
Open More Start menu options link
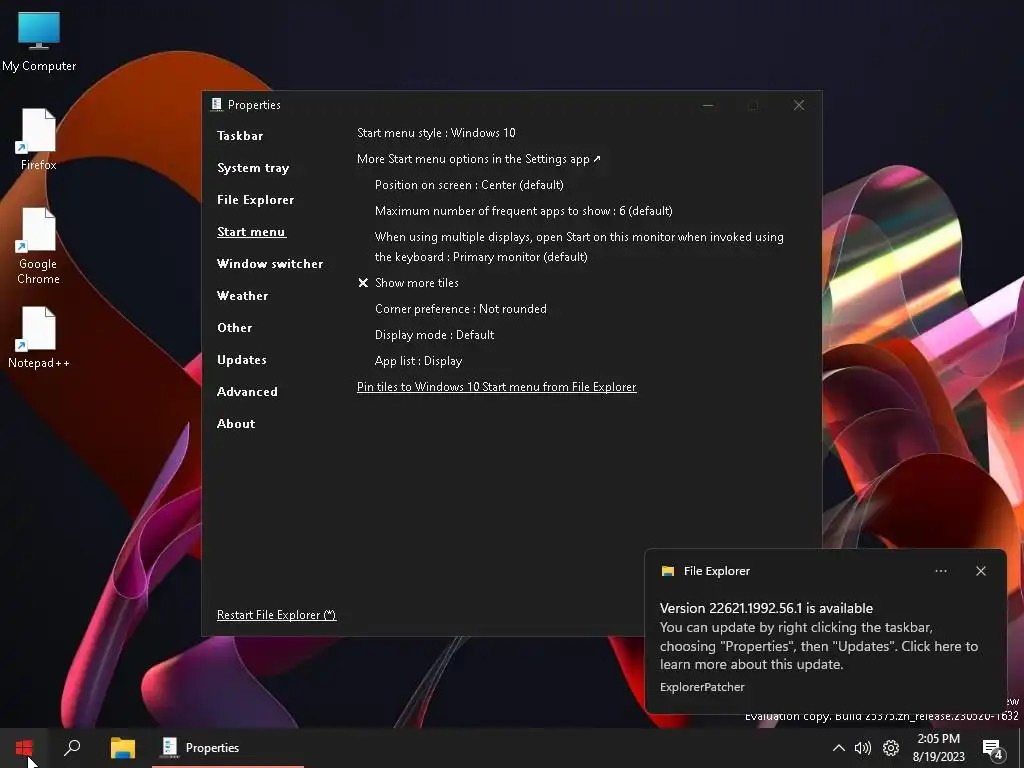(x=479, y=159)
